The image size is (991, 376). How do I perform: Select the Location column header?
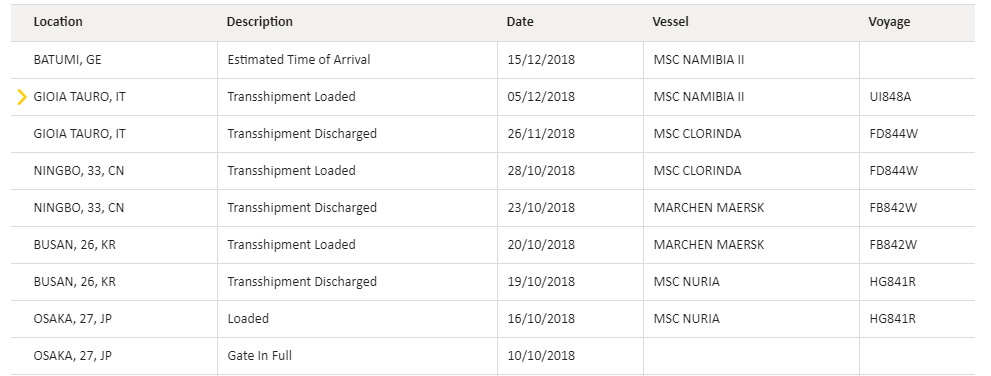[58, 21]
